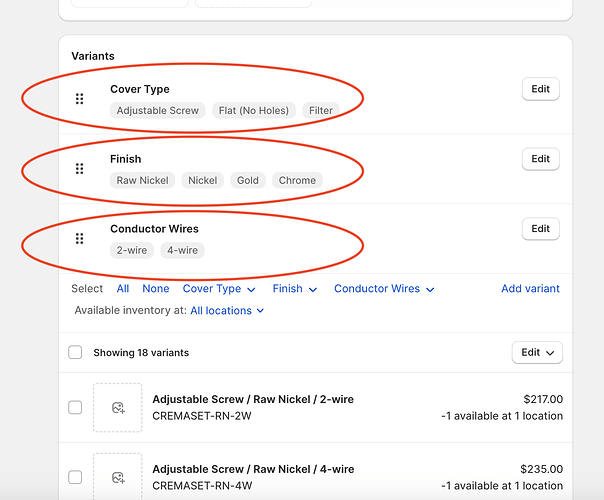The width and height of the screenshot is (604, 500).
Task: Open the Cover Type filter dropdown
Action: click(219, 289)
